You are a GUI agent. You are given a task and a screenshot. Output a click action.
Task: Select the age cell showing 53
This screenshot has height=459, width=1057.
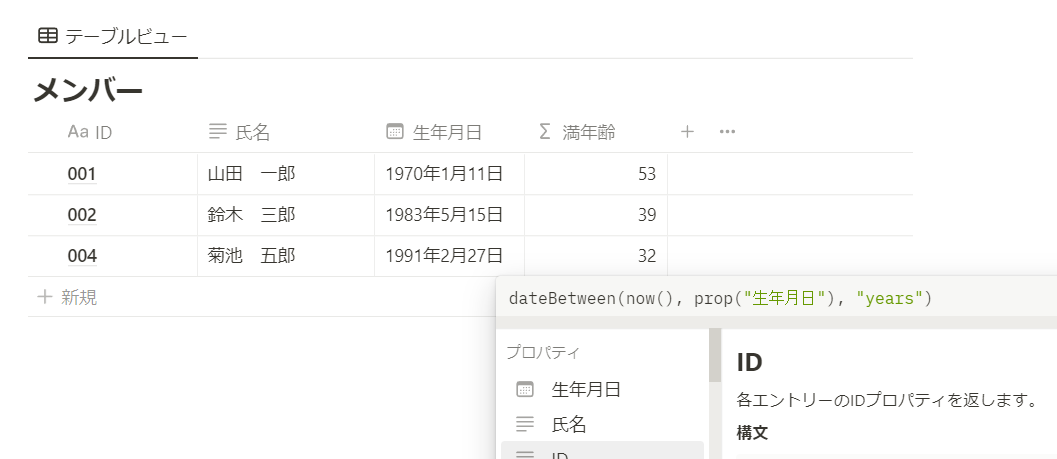[x=596, y=174]
